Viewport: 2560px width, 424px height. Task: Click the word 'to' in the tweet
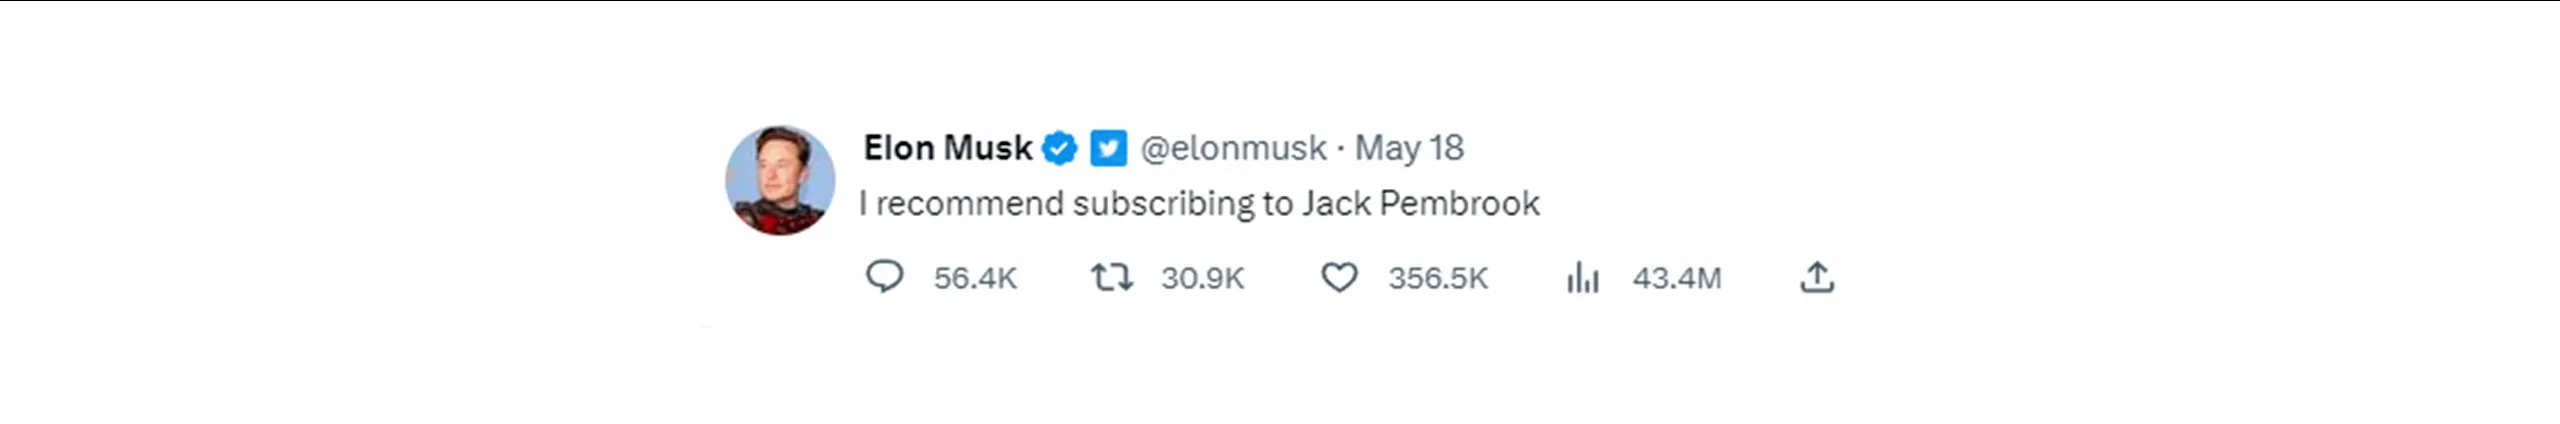pos(1277,204)
